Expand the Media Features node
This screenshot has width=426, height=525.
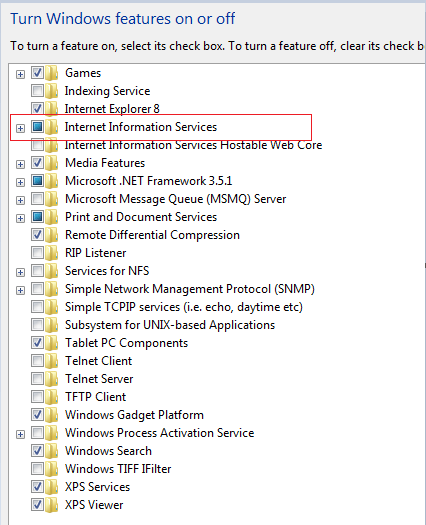pyautogui.click(x=20, y=164)
